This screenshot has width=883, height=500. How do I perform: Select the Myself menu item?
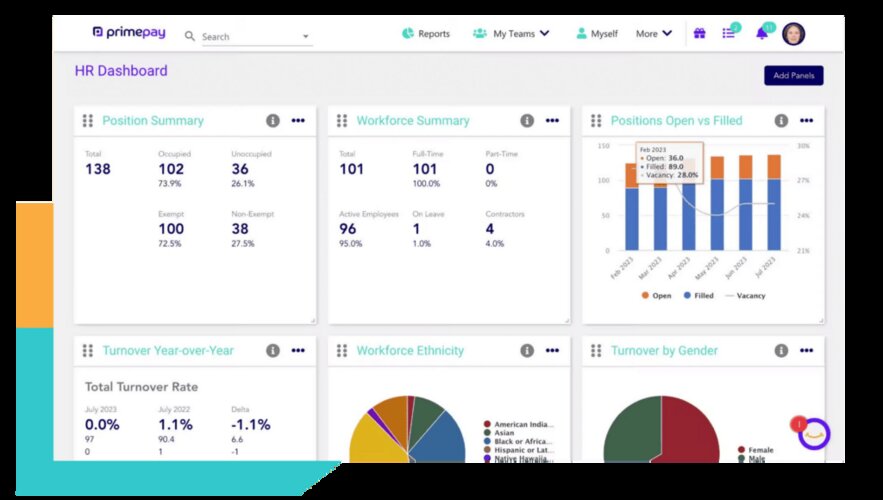coord(596,34)
